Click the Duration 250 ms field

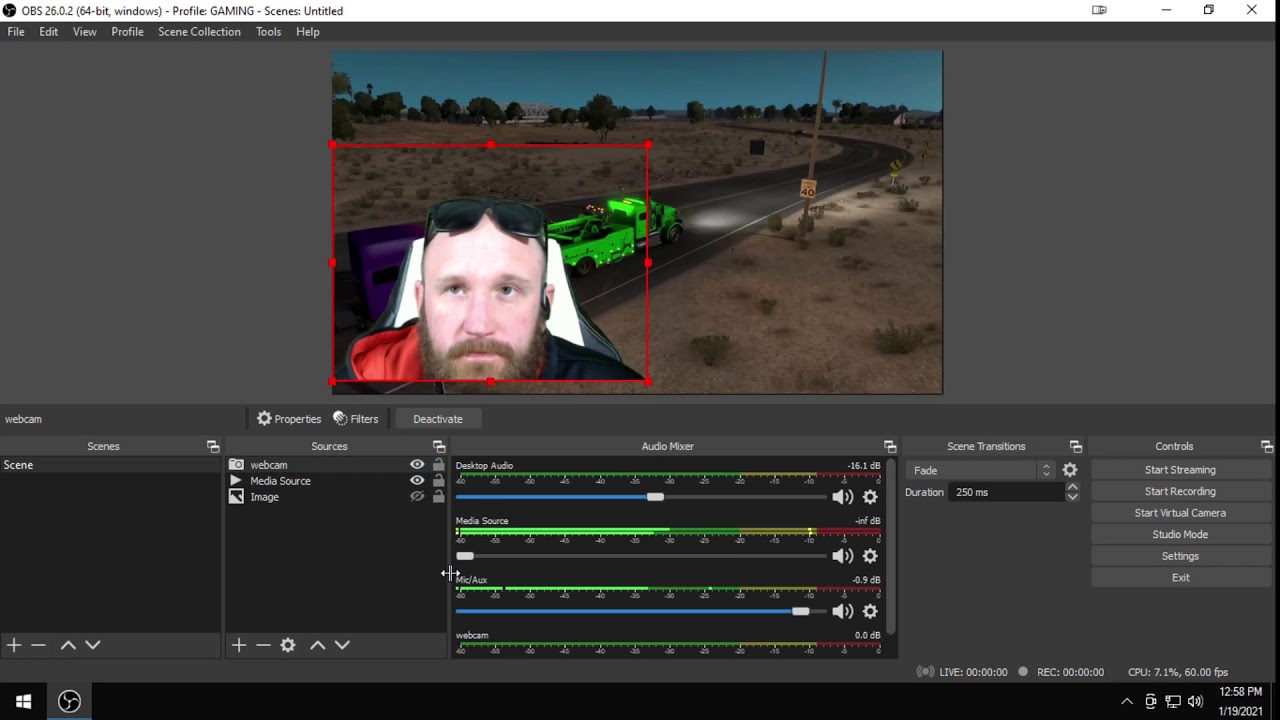tap(1007, 492)
